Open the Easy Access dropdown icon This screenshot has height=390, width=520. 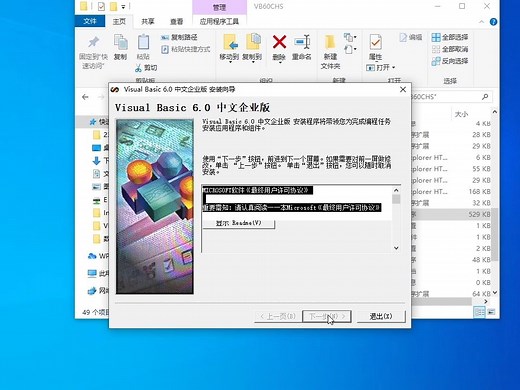point(350,49)
